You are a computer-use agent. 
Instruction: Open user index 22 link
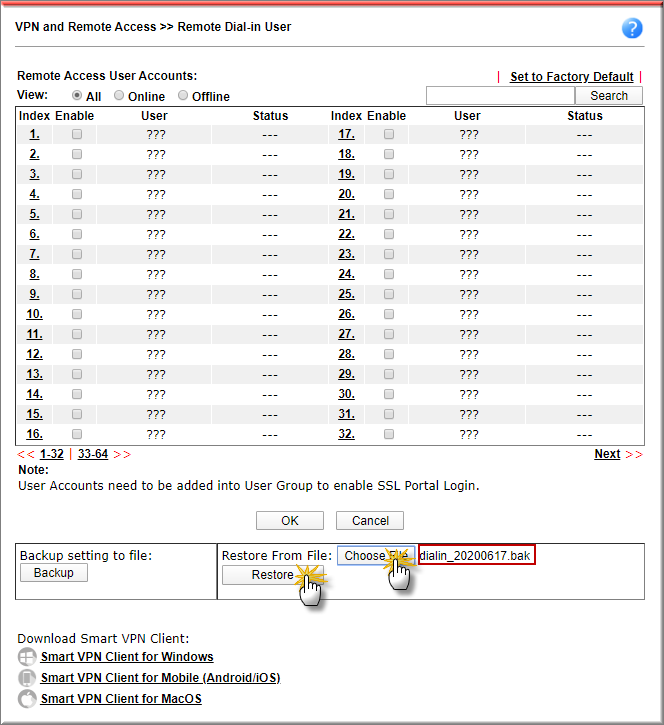pyautogui.click(x=346, y=234)
